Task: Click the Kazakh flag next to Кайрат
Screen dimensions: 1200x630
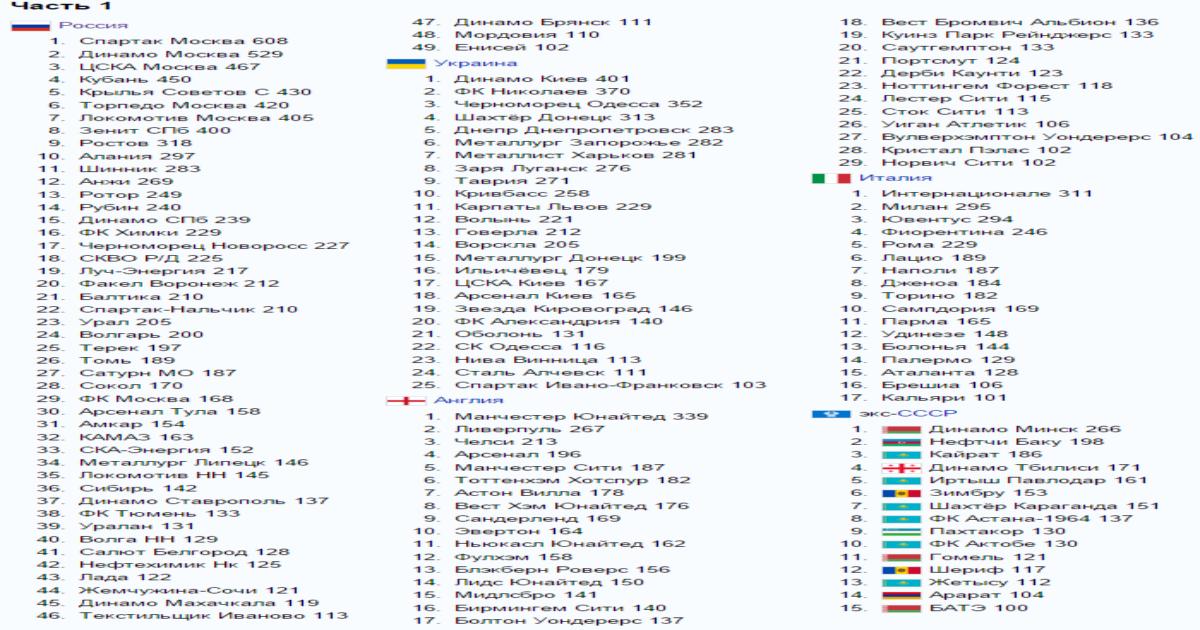Action: pos(901,455)
